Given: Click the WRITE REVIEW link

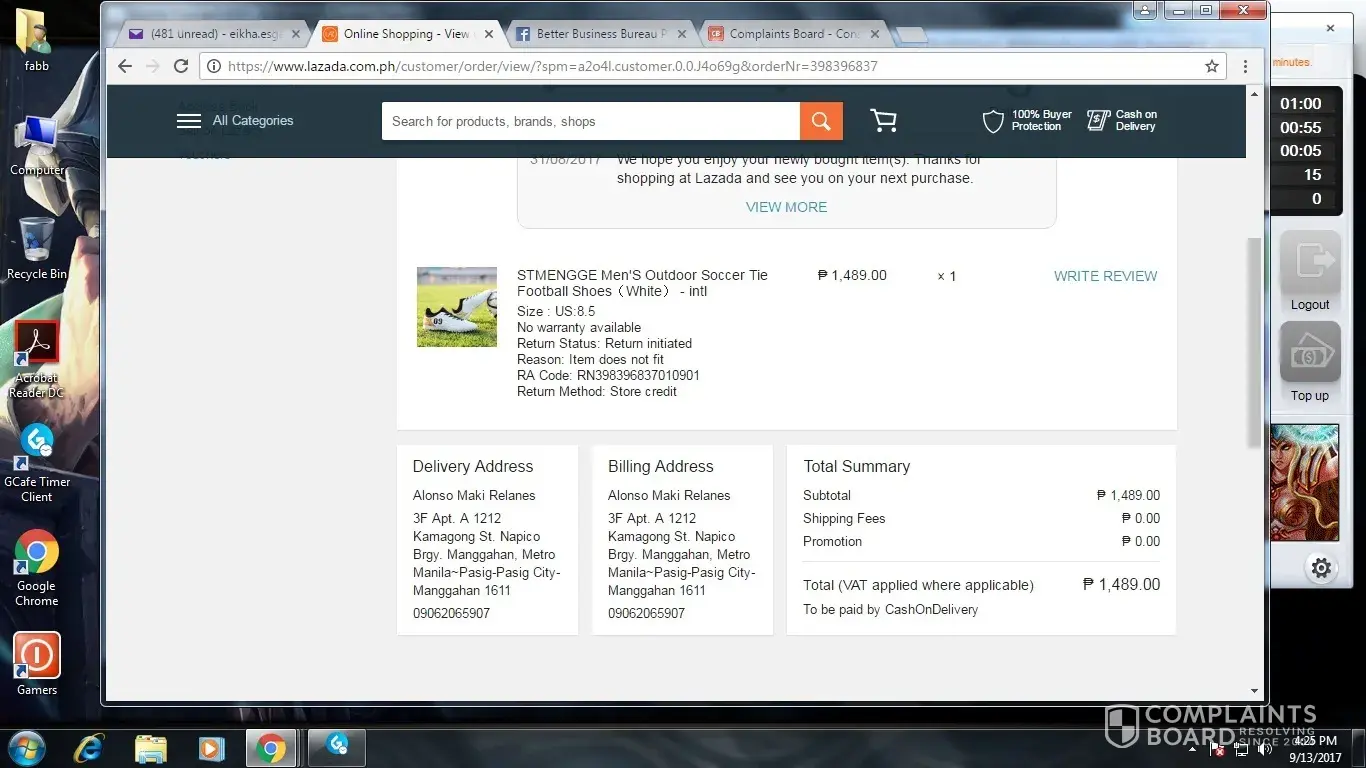Looking at the screenshot, I should tap(1105, 276).
